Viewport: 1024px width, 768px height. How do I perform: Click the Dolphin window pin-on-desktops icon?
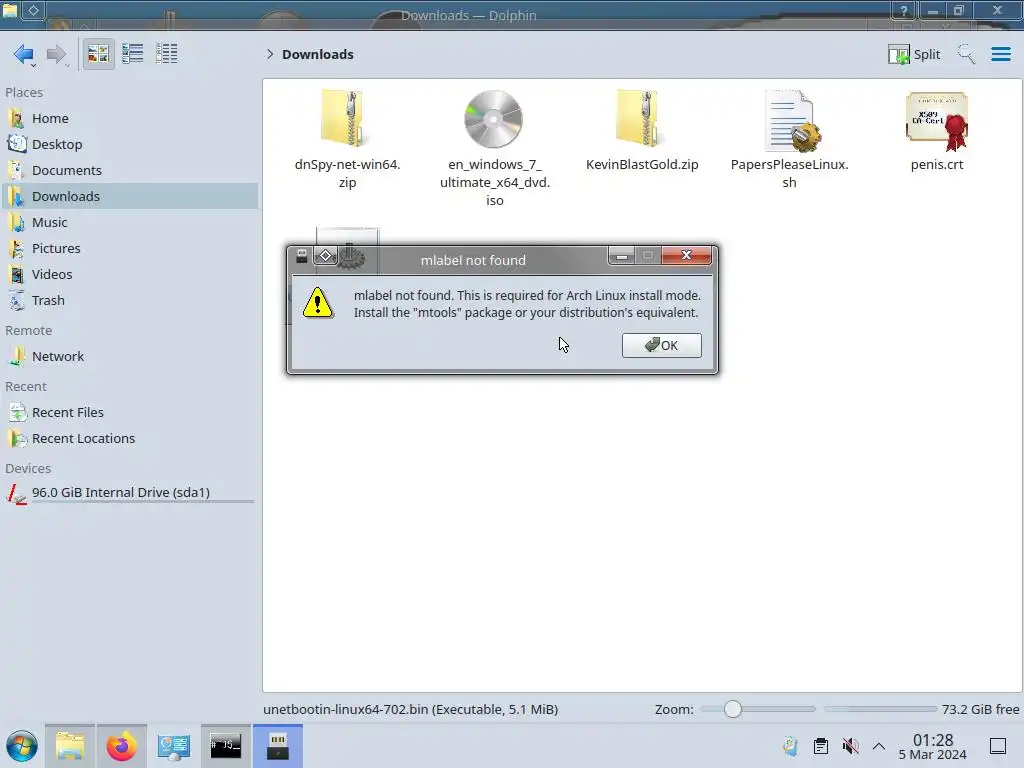pyautogui.click(x=33, y=10)
